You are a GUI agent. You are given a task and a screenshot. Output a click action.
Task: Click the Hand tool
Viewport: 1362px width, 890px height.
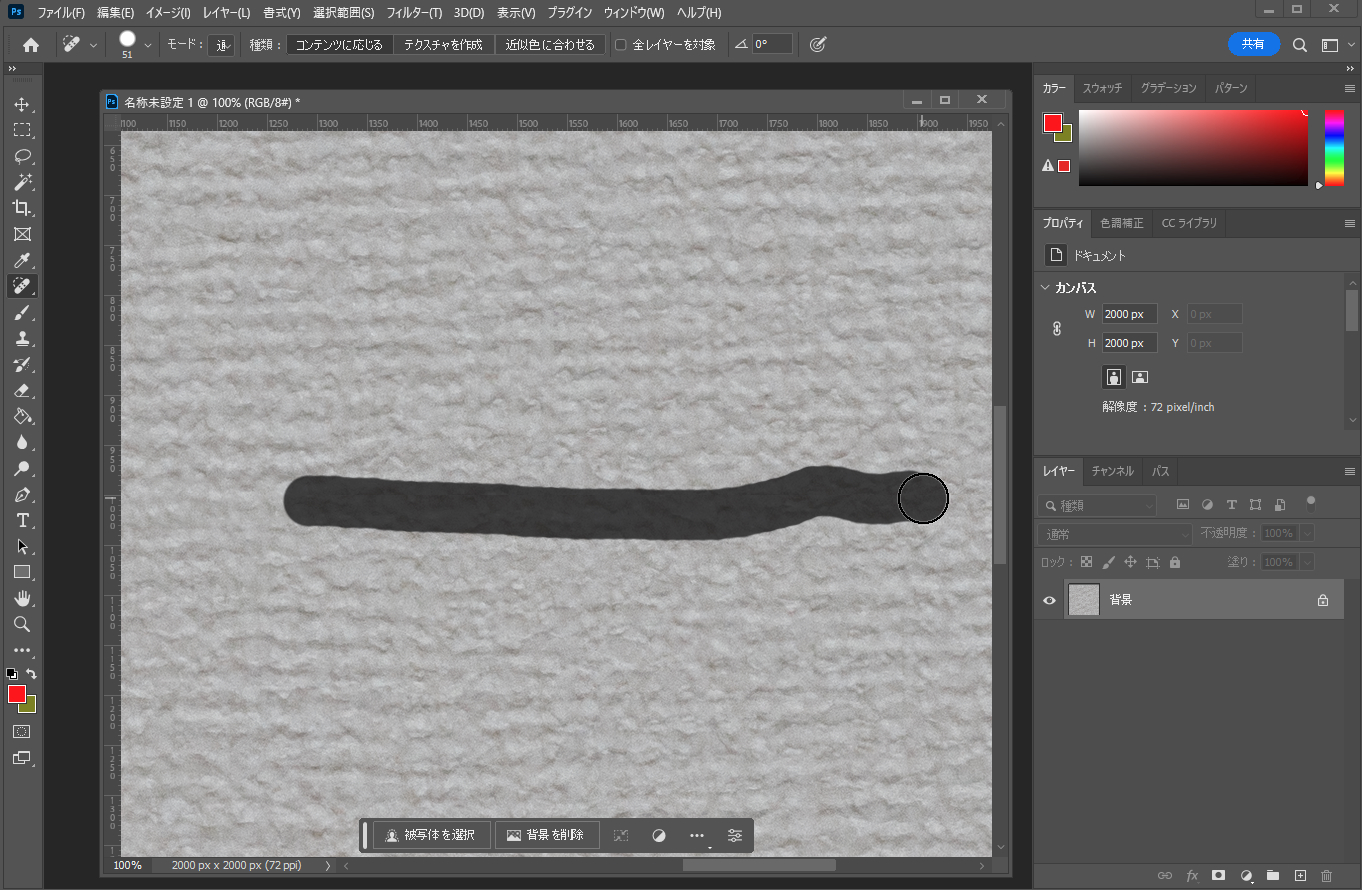pyautogui.click(x=21, y=598)
